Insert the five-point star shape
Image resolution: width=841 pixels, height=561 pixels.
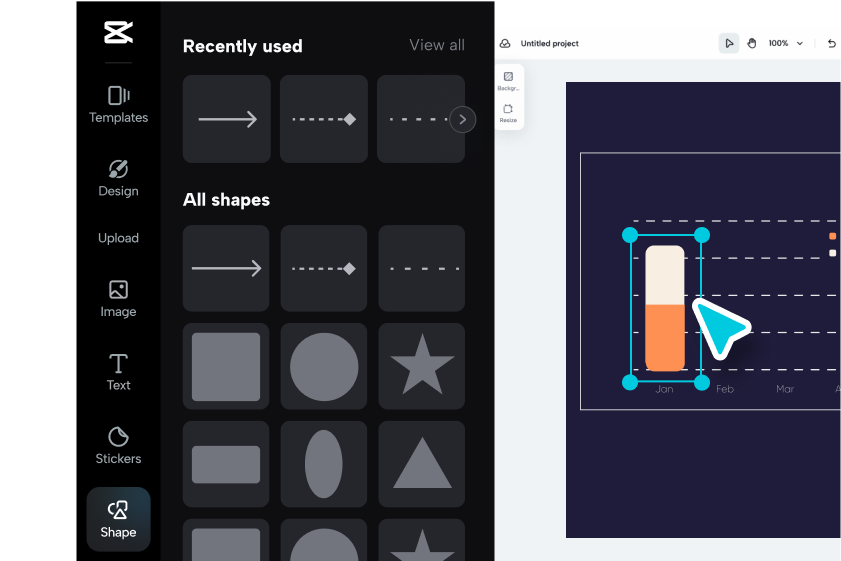422,366
